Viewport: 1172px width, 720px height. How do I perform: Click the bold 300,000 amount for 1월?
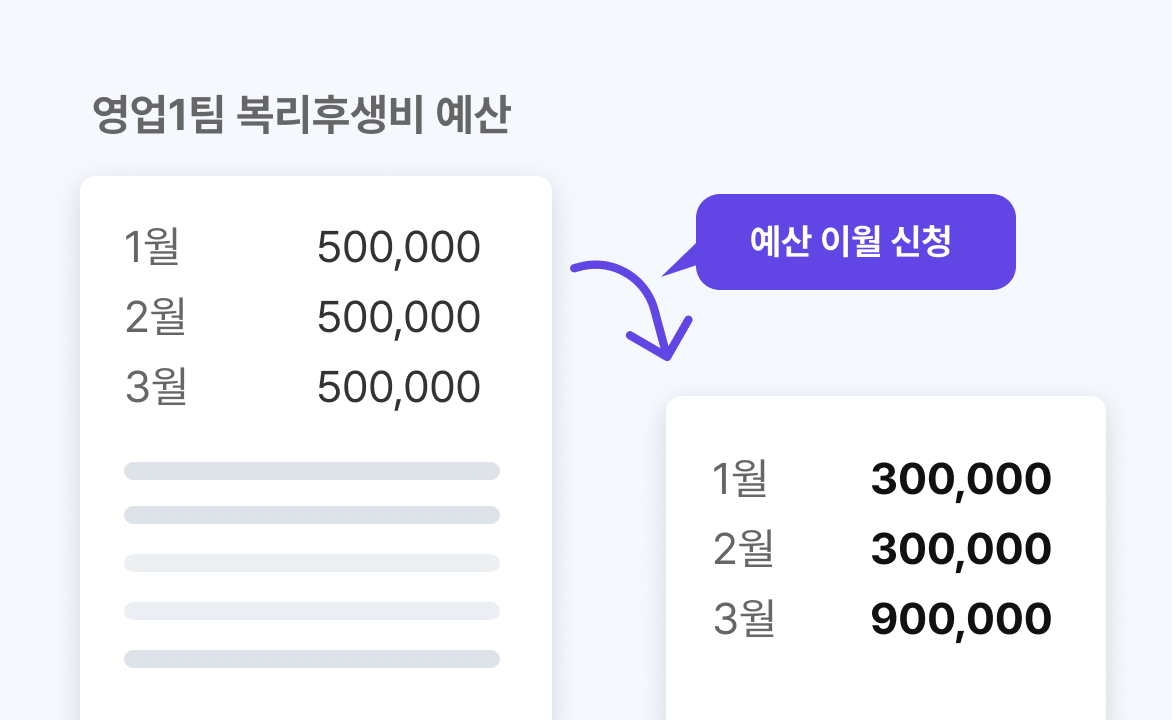pyautogui.click(x=961, y=480)
